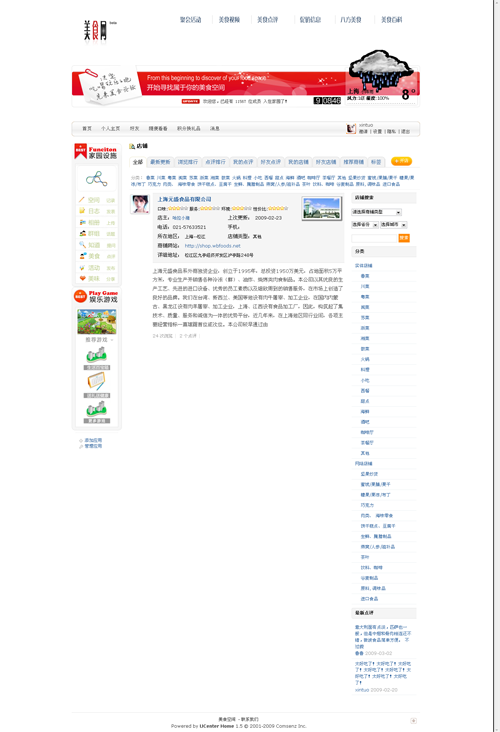Click the 美食网 site logo
Screen dimensions: 500x732
[96, 30]
